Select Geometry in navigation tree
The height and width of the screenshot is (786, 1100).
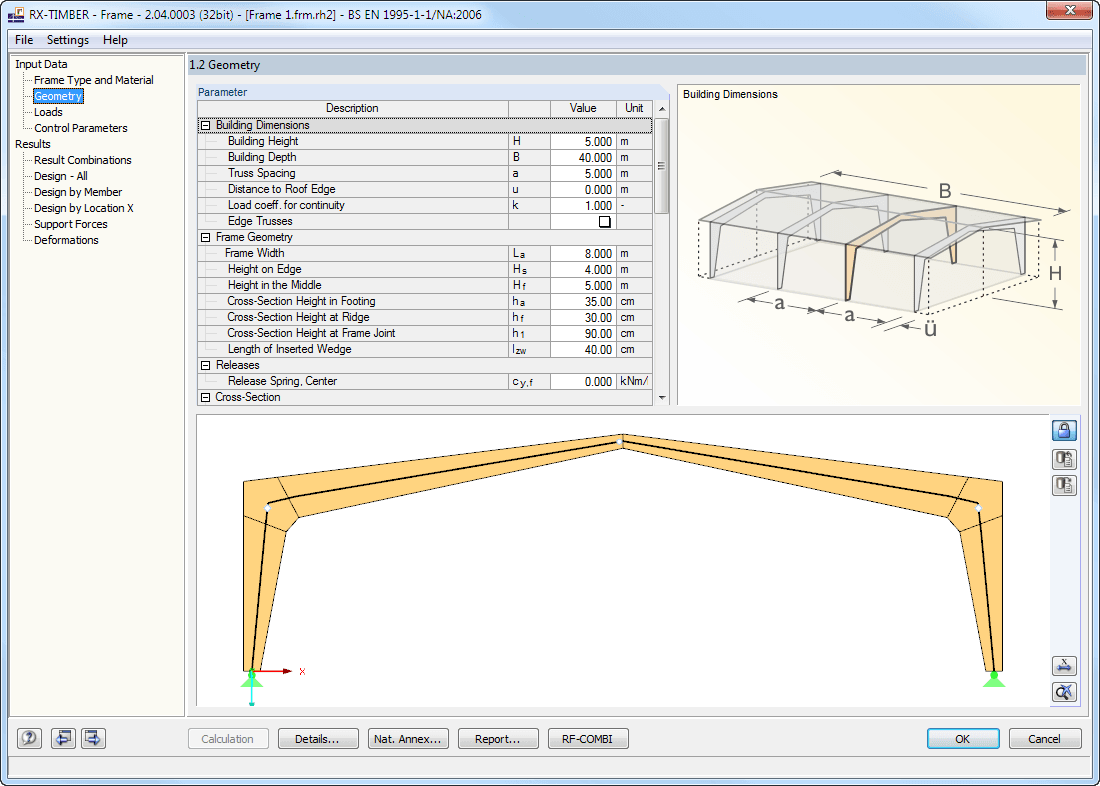coord(58,96)
